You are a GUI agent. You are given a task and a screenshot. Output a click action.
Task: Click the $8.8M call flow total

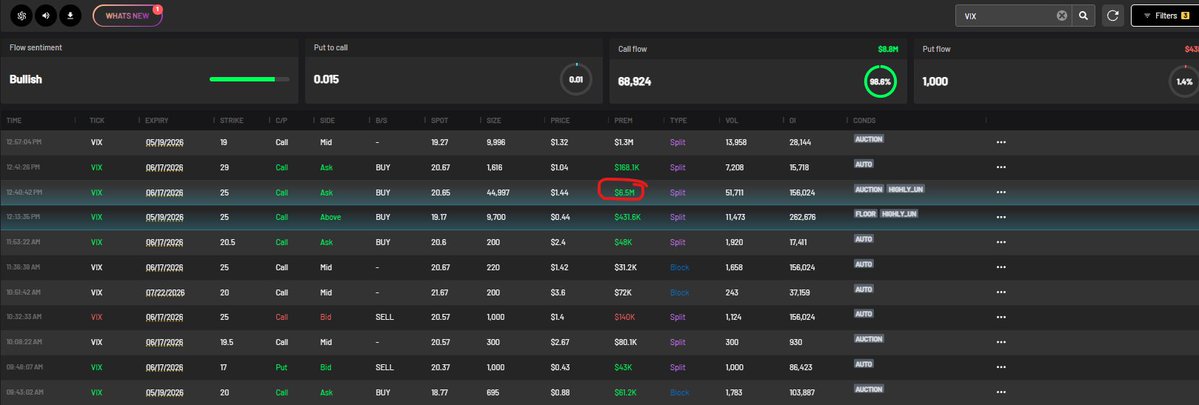[x=887, y=49]
